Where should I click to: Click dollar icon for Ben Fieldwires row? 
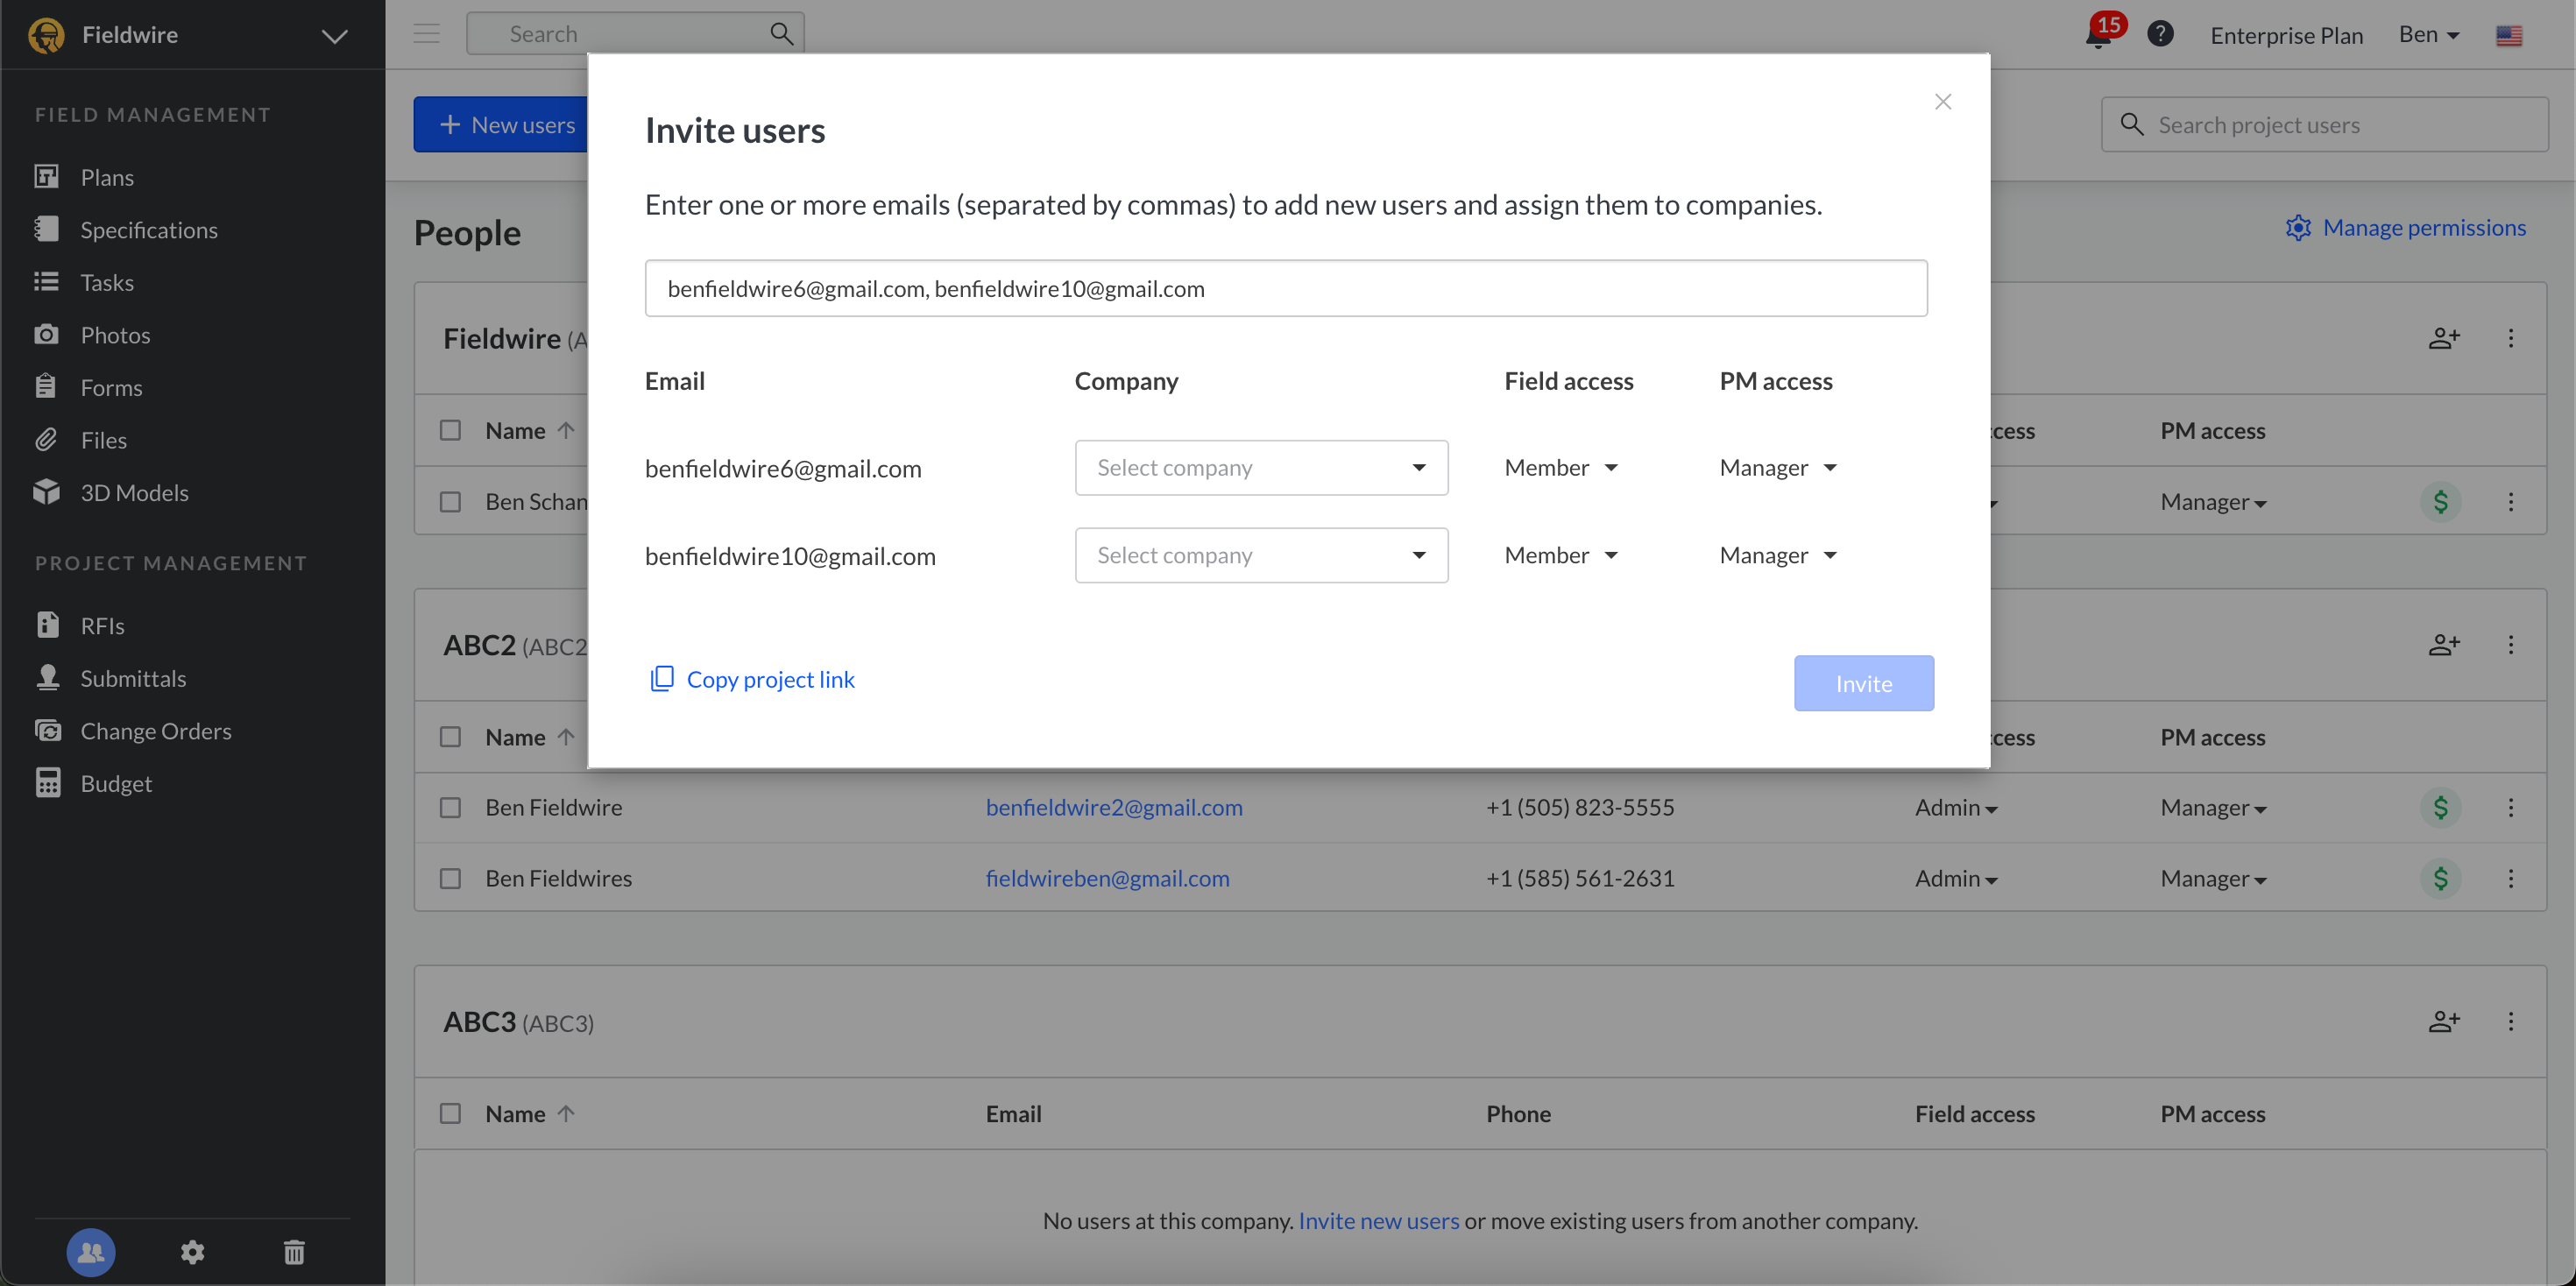click(2441, 878)
